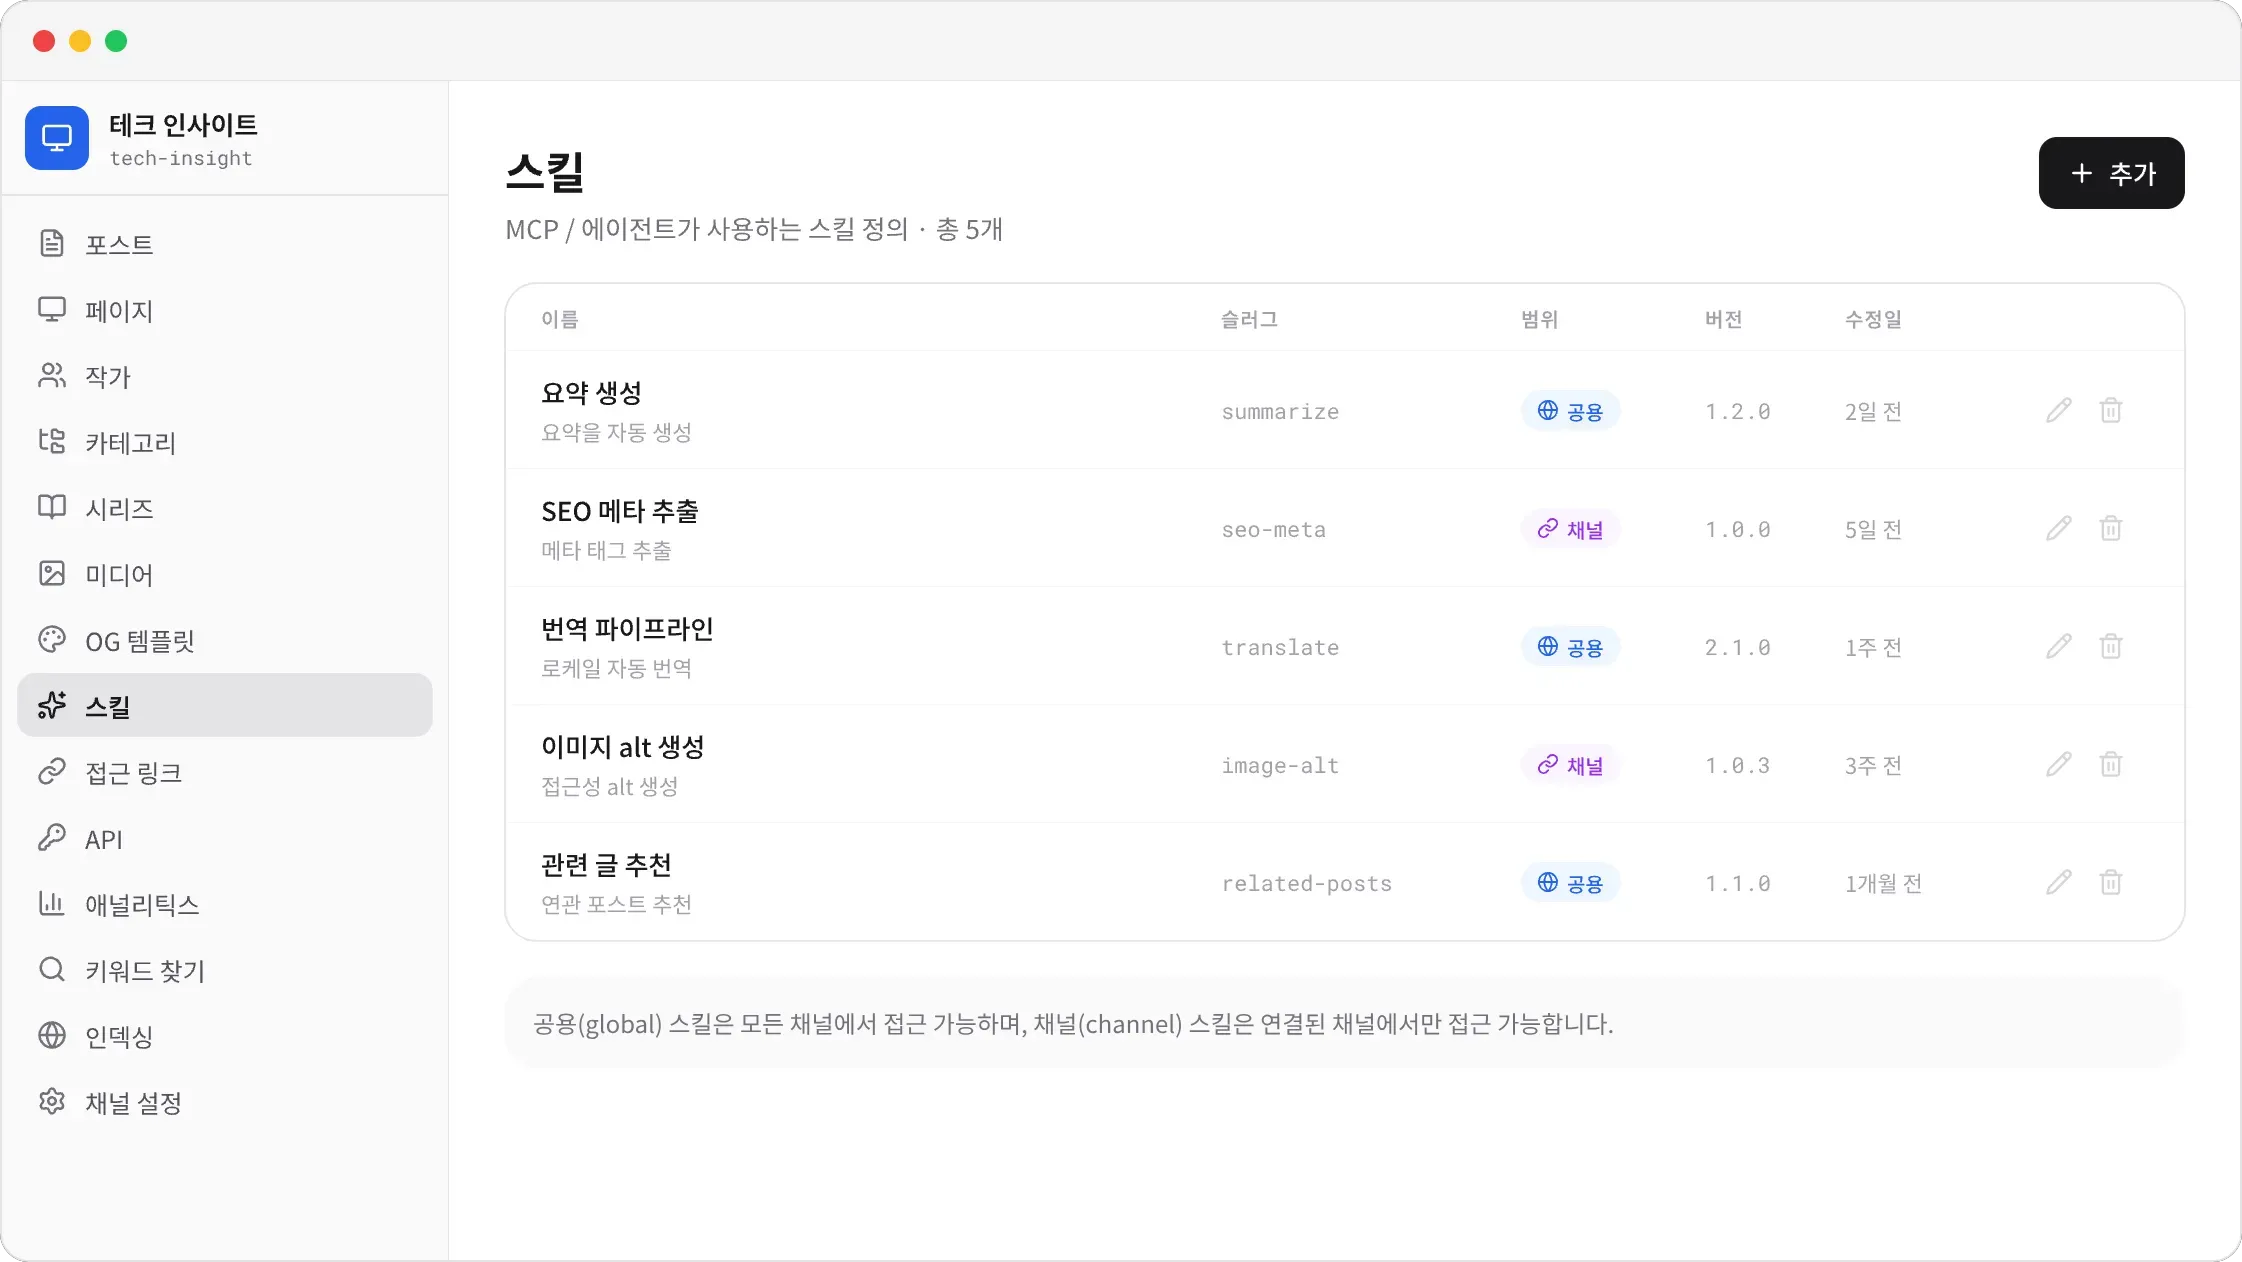Click the + 추가 button
Viewport: 2242px width, 1262px height.
[x=2111, y=173]
